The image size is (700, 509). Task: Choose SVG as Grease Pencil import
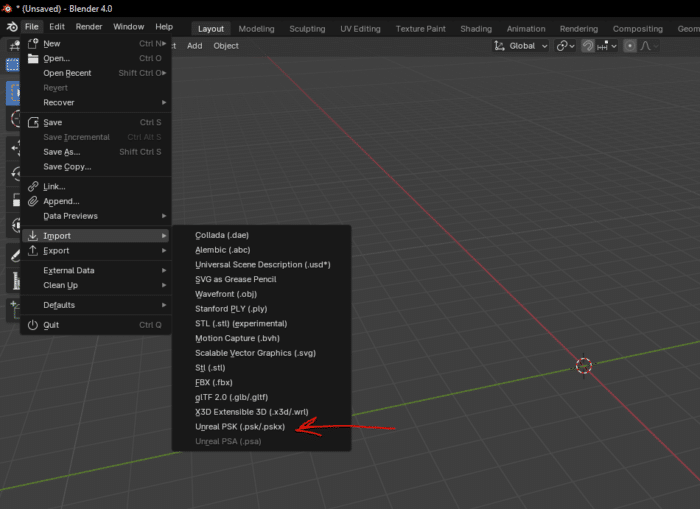tap(262, 279)
